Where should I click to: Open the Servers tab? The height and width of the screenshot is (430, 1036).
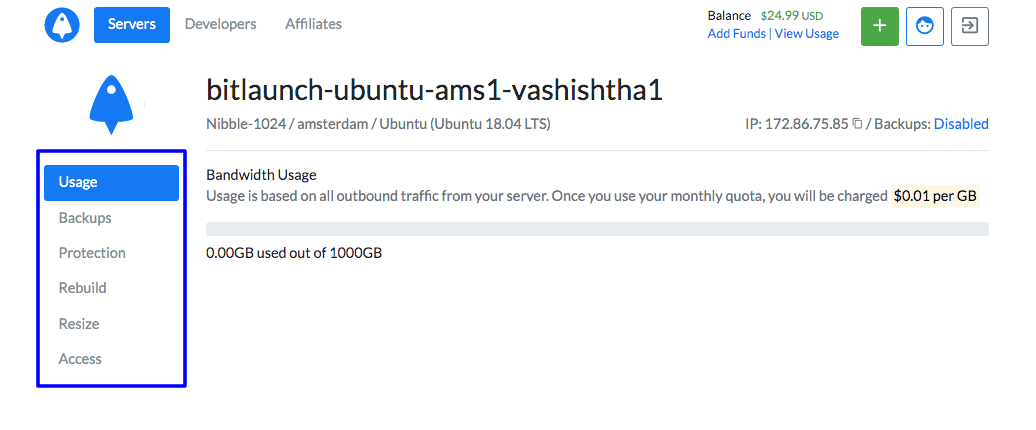coord(131,24)
